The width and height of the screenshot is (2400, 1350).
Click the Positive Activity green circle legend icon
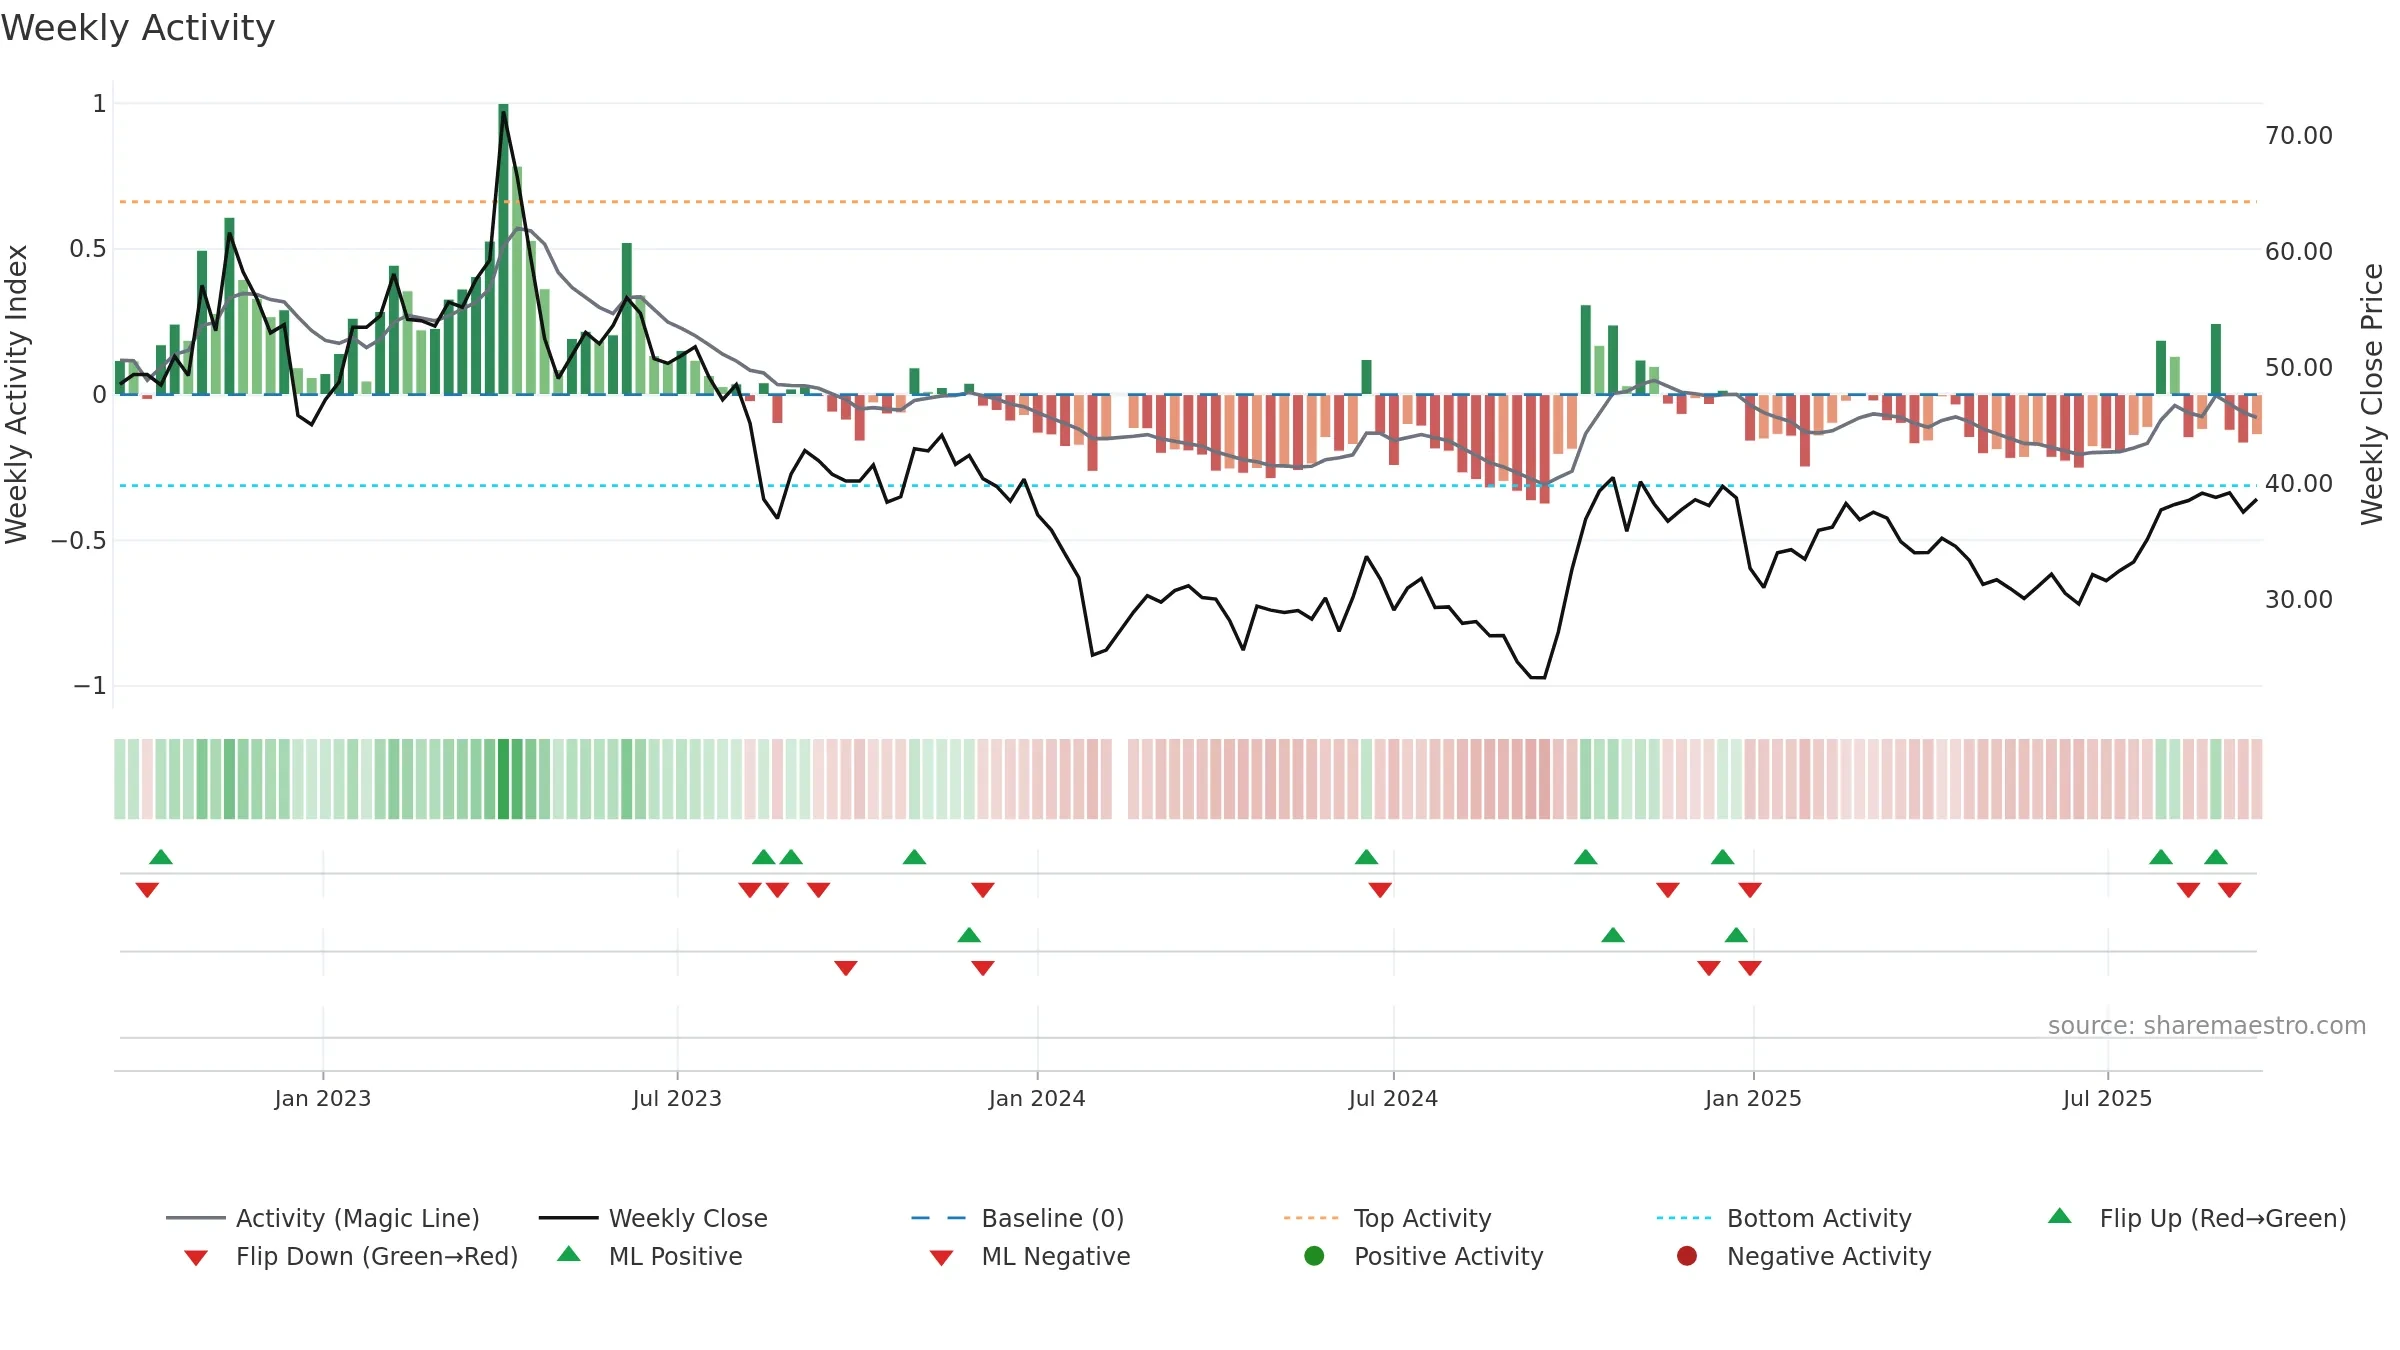click(1315, 1255)
